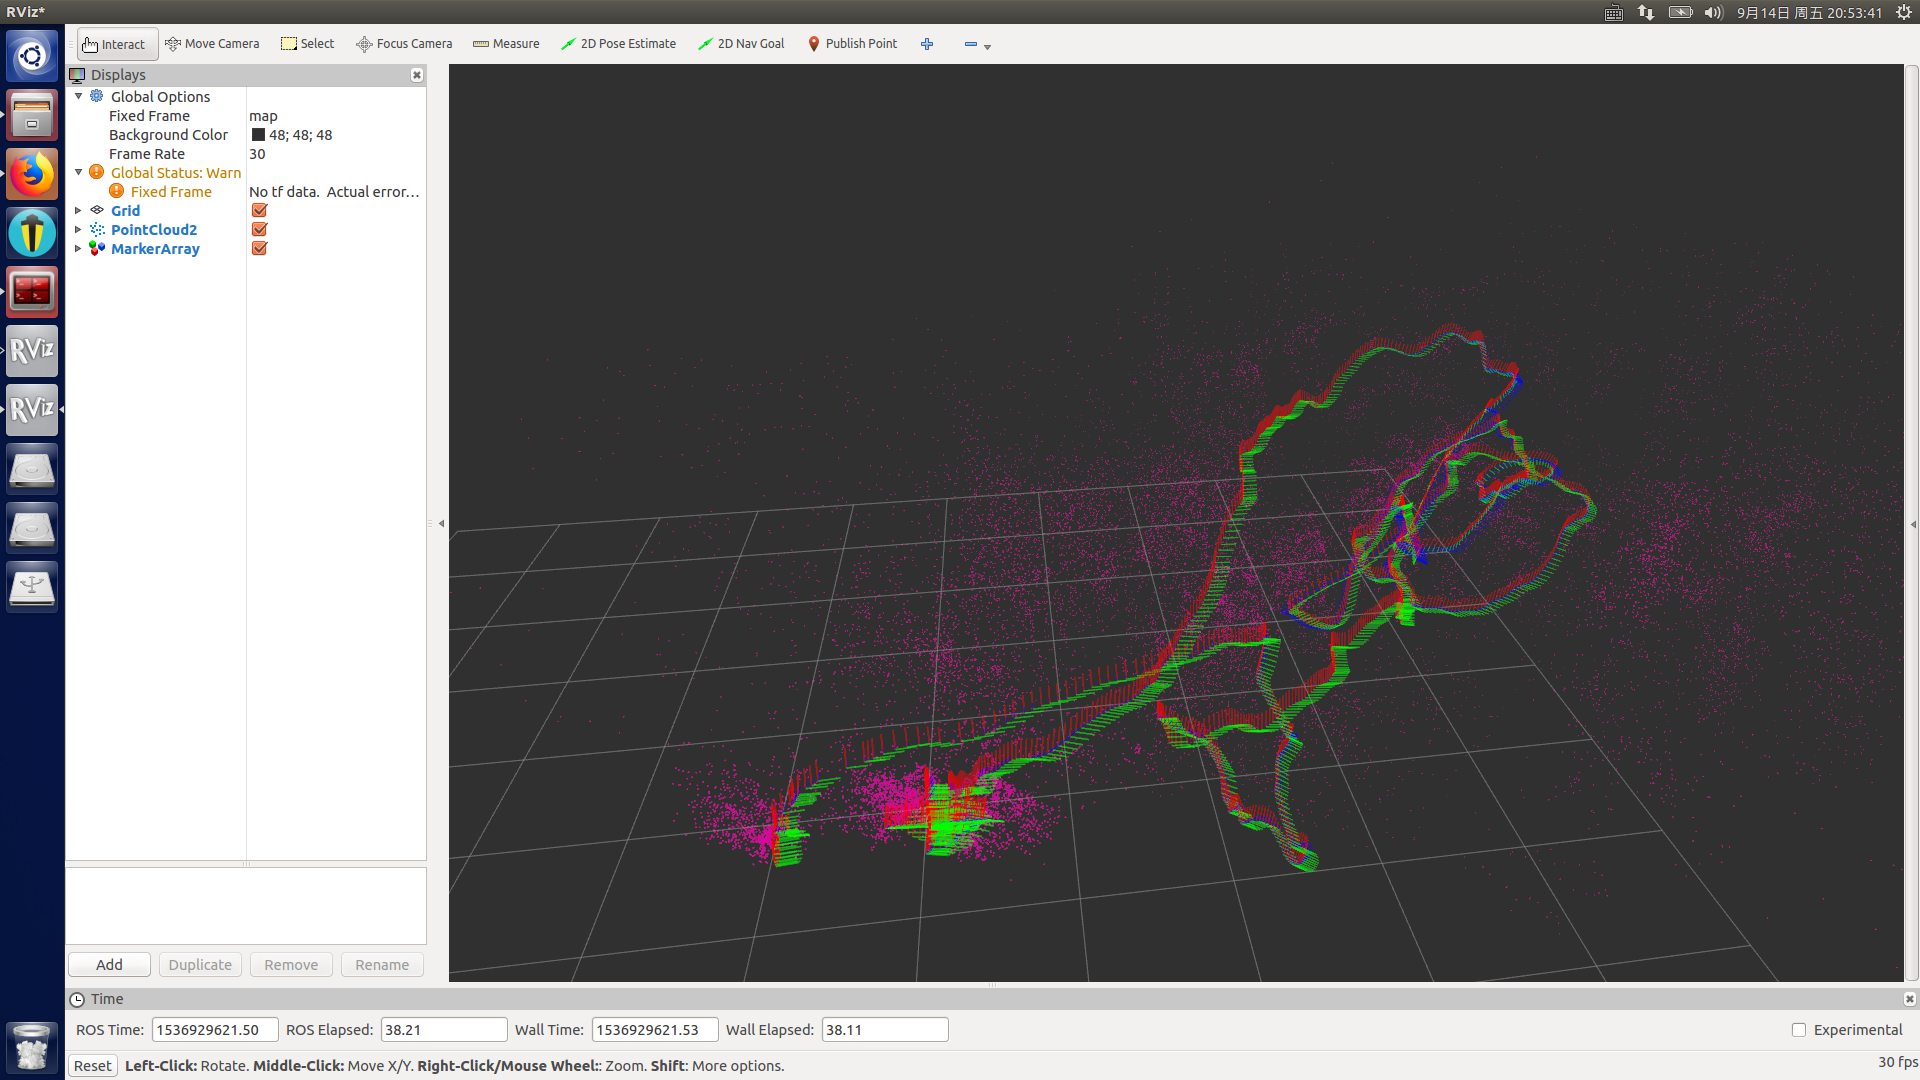Expand the MarkerArray display entry
The width and height of the screenshot is (1920, 1080).
tap(78, 249)
